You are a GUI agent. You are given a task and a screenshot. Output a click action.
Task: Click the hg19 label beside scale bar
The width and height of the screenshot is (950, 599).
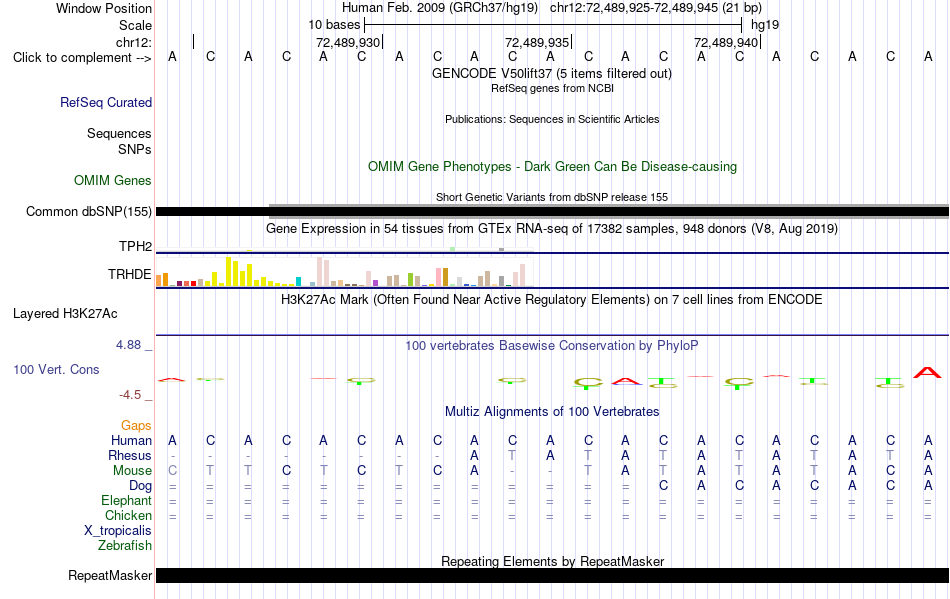coord(765,25)
